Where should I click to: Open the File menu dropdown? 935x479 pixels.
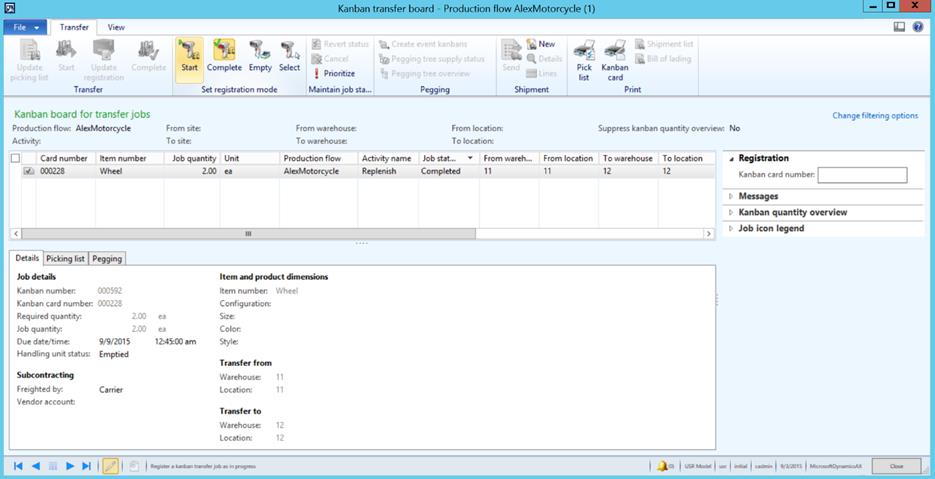pyautogui.click(x=25, y=27)
